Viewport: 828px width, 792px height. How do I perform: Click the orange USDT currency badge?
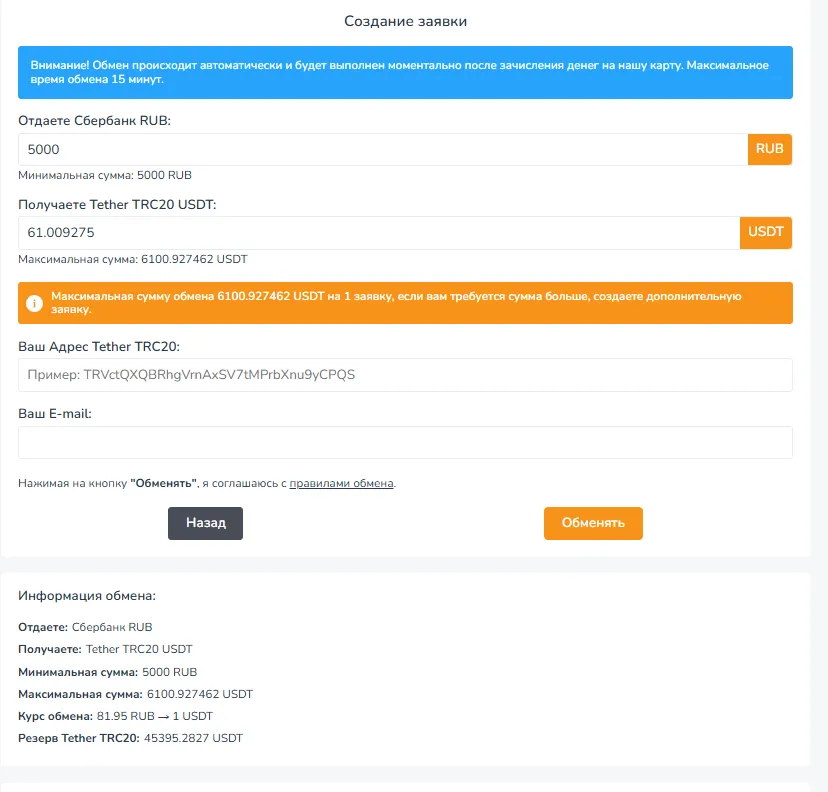coord(766,233)
